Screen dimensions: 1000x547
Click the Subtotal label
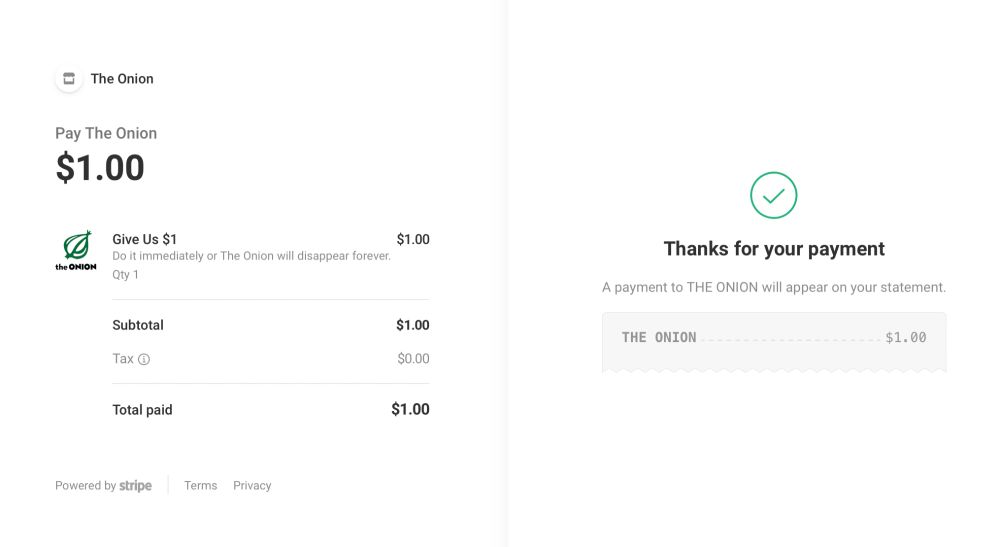pyautogui.click(x=138, y=325)
